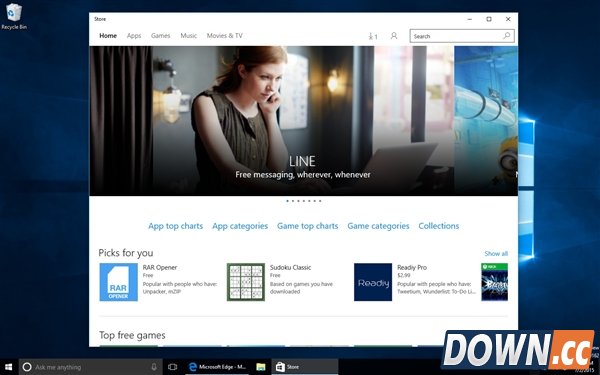
Task: Click the Readiy Pro title text
Action: click(x=412, y=267)
